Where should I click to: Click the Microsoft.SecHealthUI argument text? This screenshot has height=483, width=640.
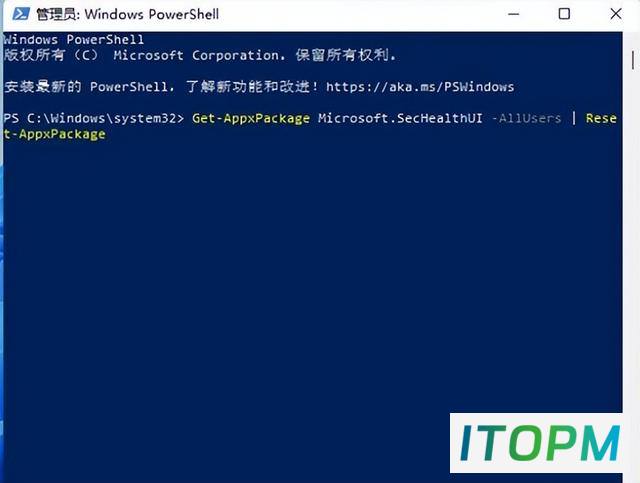(400, 118)
